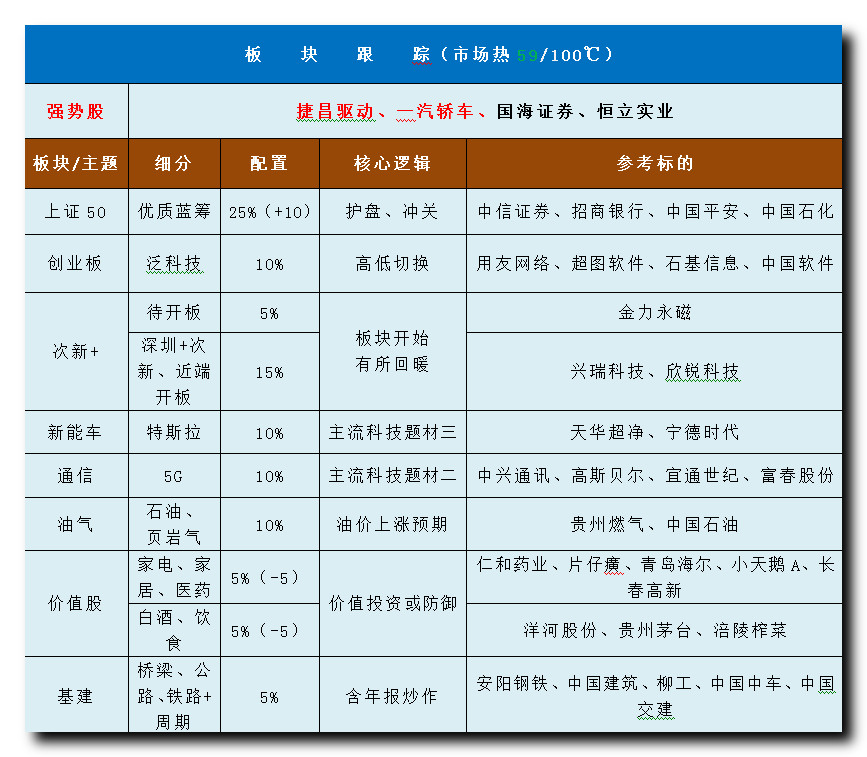Click the 深圳+次新、近端开板 cell

coord(174,372)
